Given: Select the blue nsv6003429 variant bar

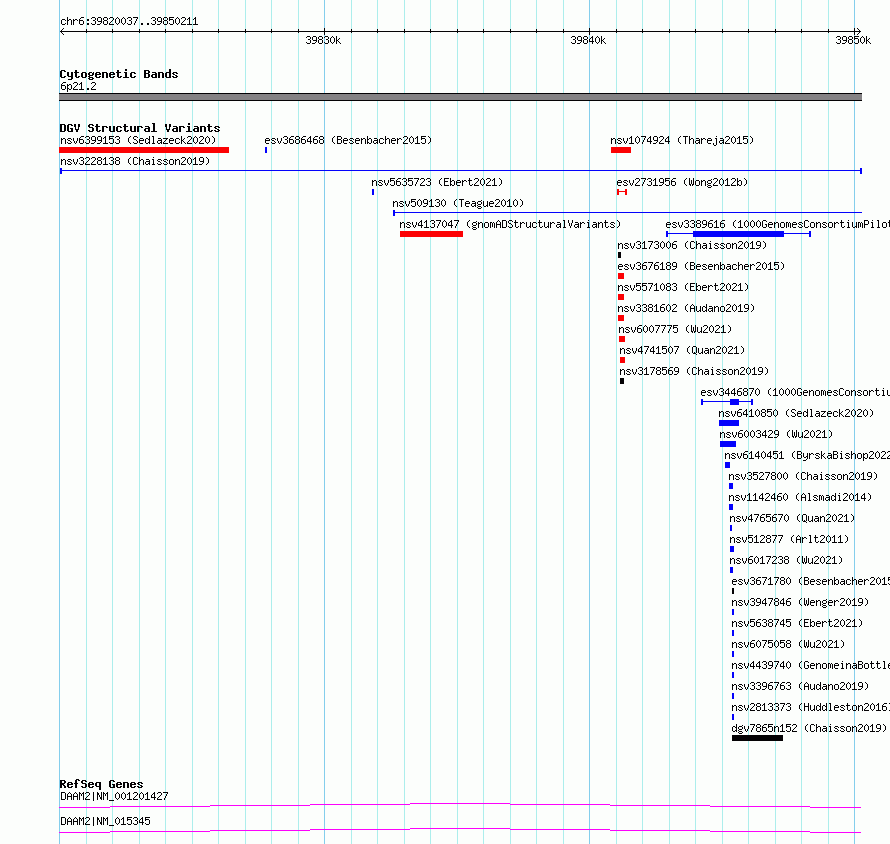Looking at the screenshot, I should pyautogui.click(x=728, y=444).
